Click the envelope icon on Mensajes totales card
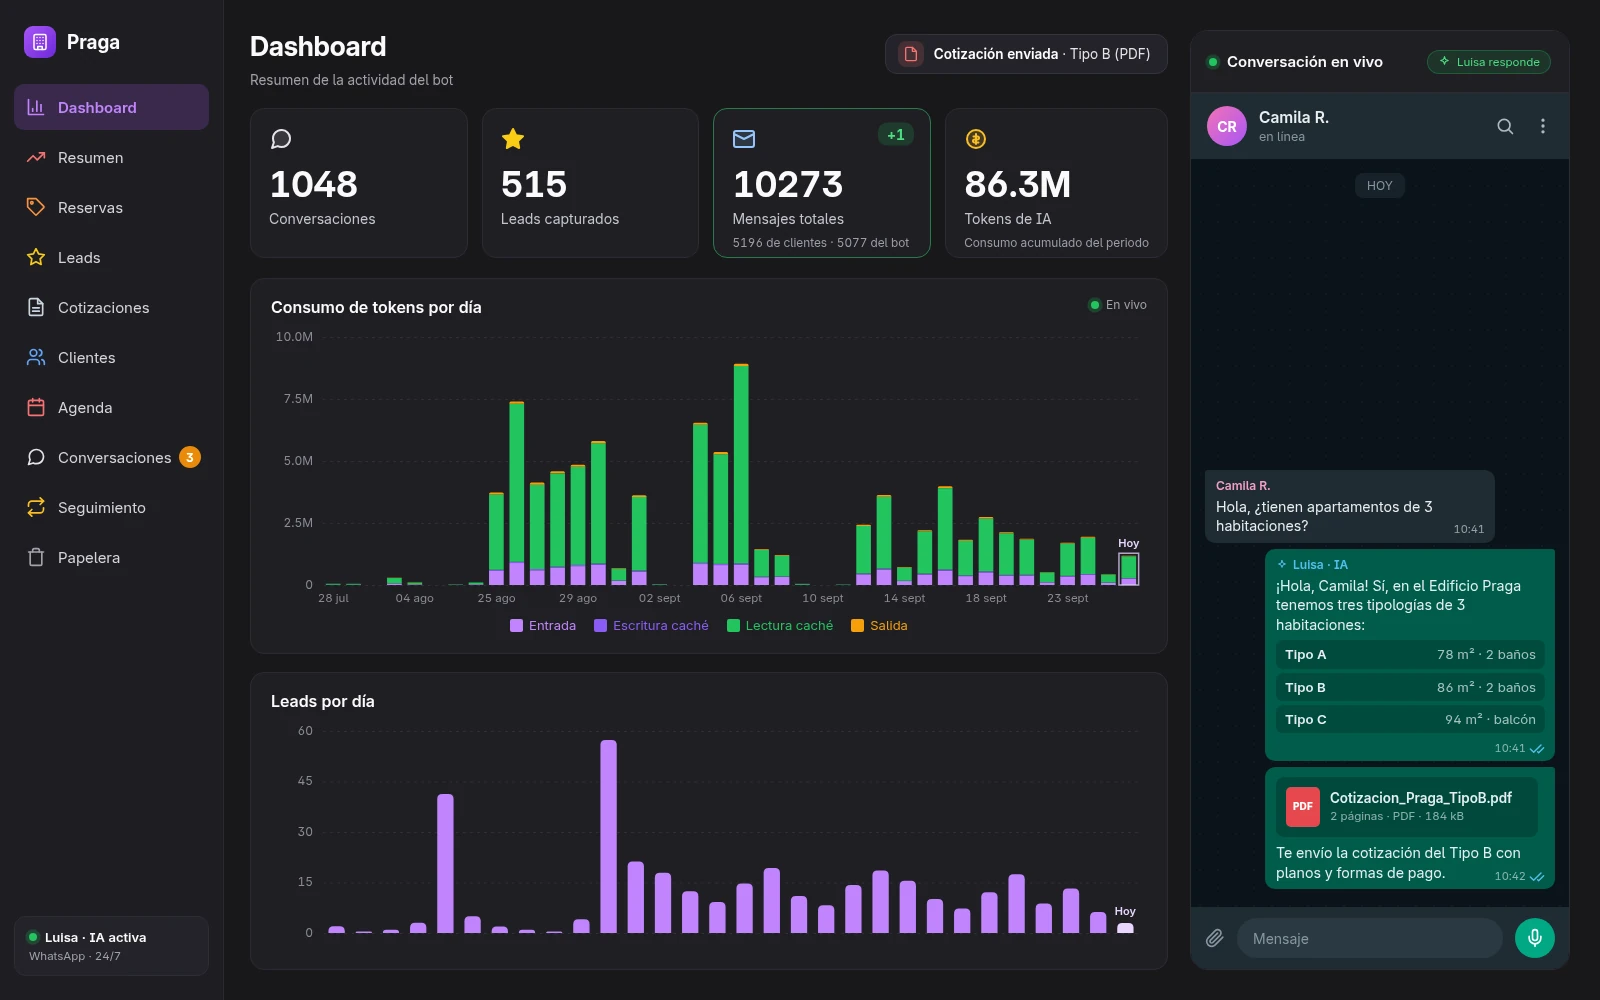 [744, 139]
